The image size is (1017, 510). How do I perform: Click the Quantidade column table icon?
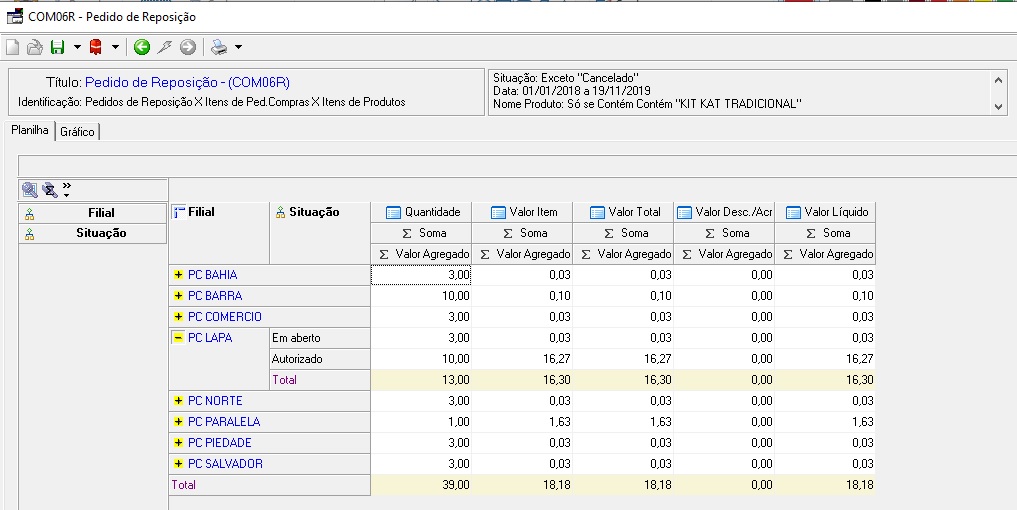(393, 212)
